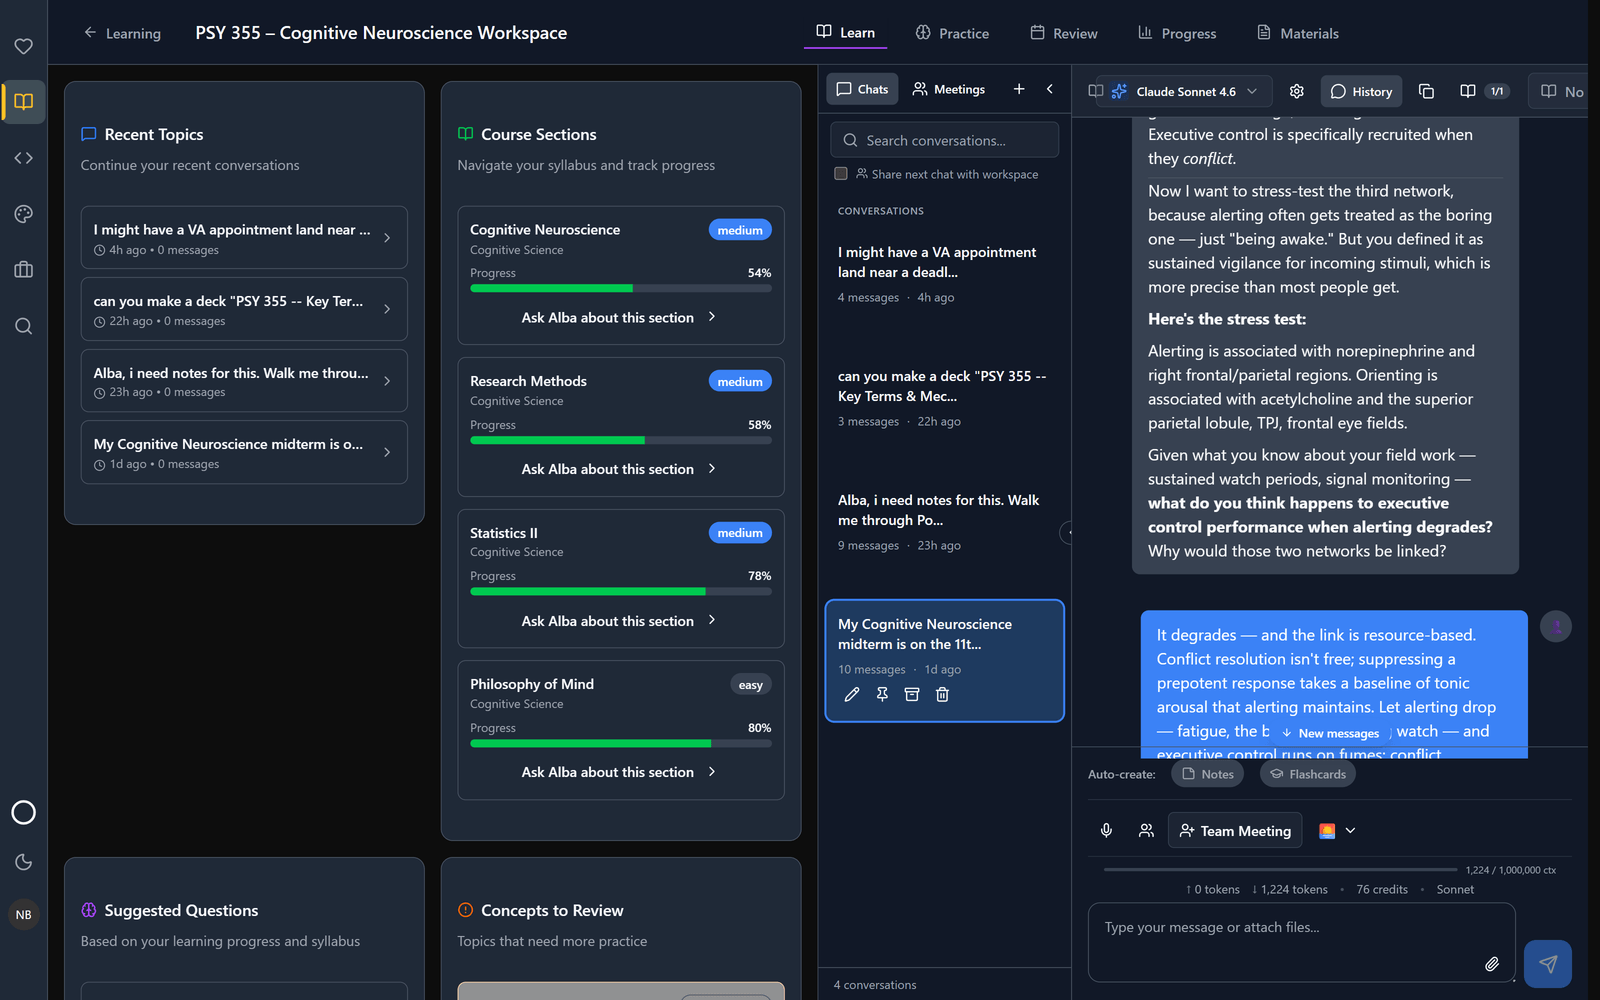Open the Meetings tab
The width and height of the screenshot is (1600, 1000).
(949, 89)
